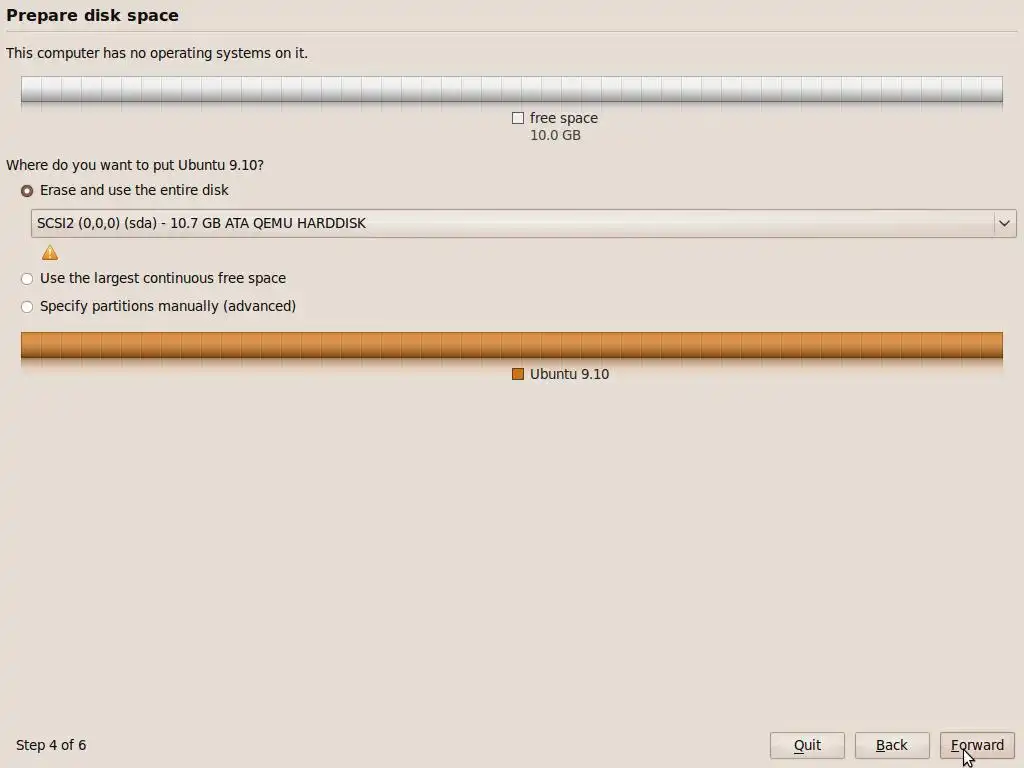Click the Step 4 of 6 indicator
Screen dimensions: 1024x768
(51, 745)
